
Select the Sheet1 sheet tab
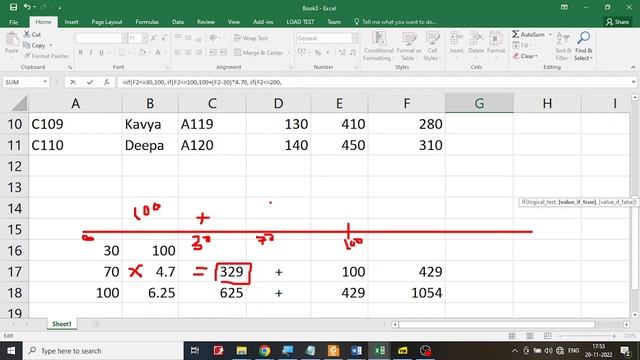62,324
